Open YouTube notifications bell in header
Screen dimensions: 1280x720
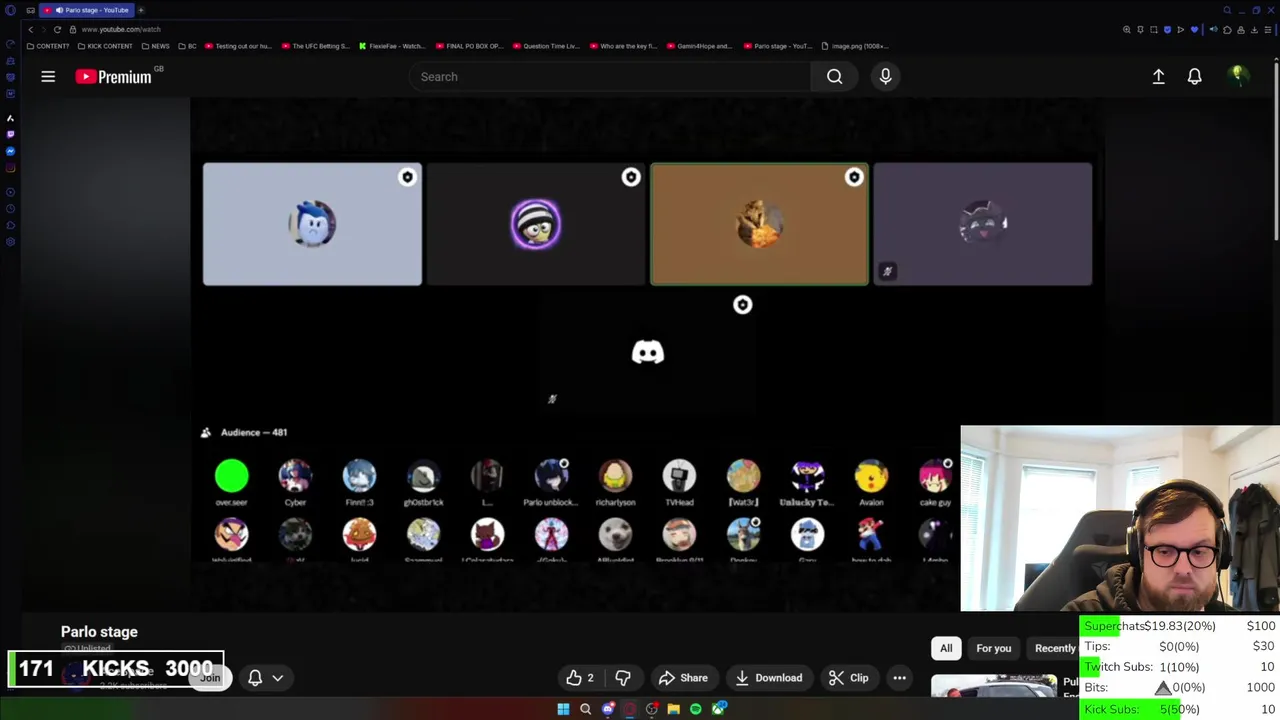pyautogui.click(x=1194, y=77)
